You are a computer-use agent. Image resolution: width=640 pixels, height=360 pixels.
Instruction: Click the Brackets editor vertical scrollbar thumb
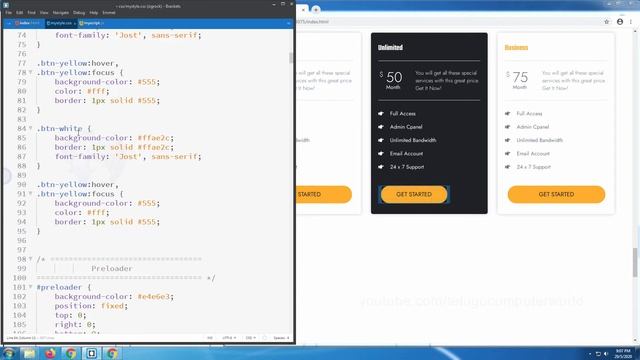291,58
